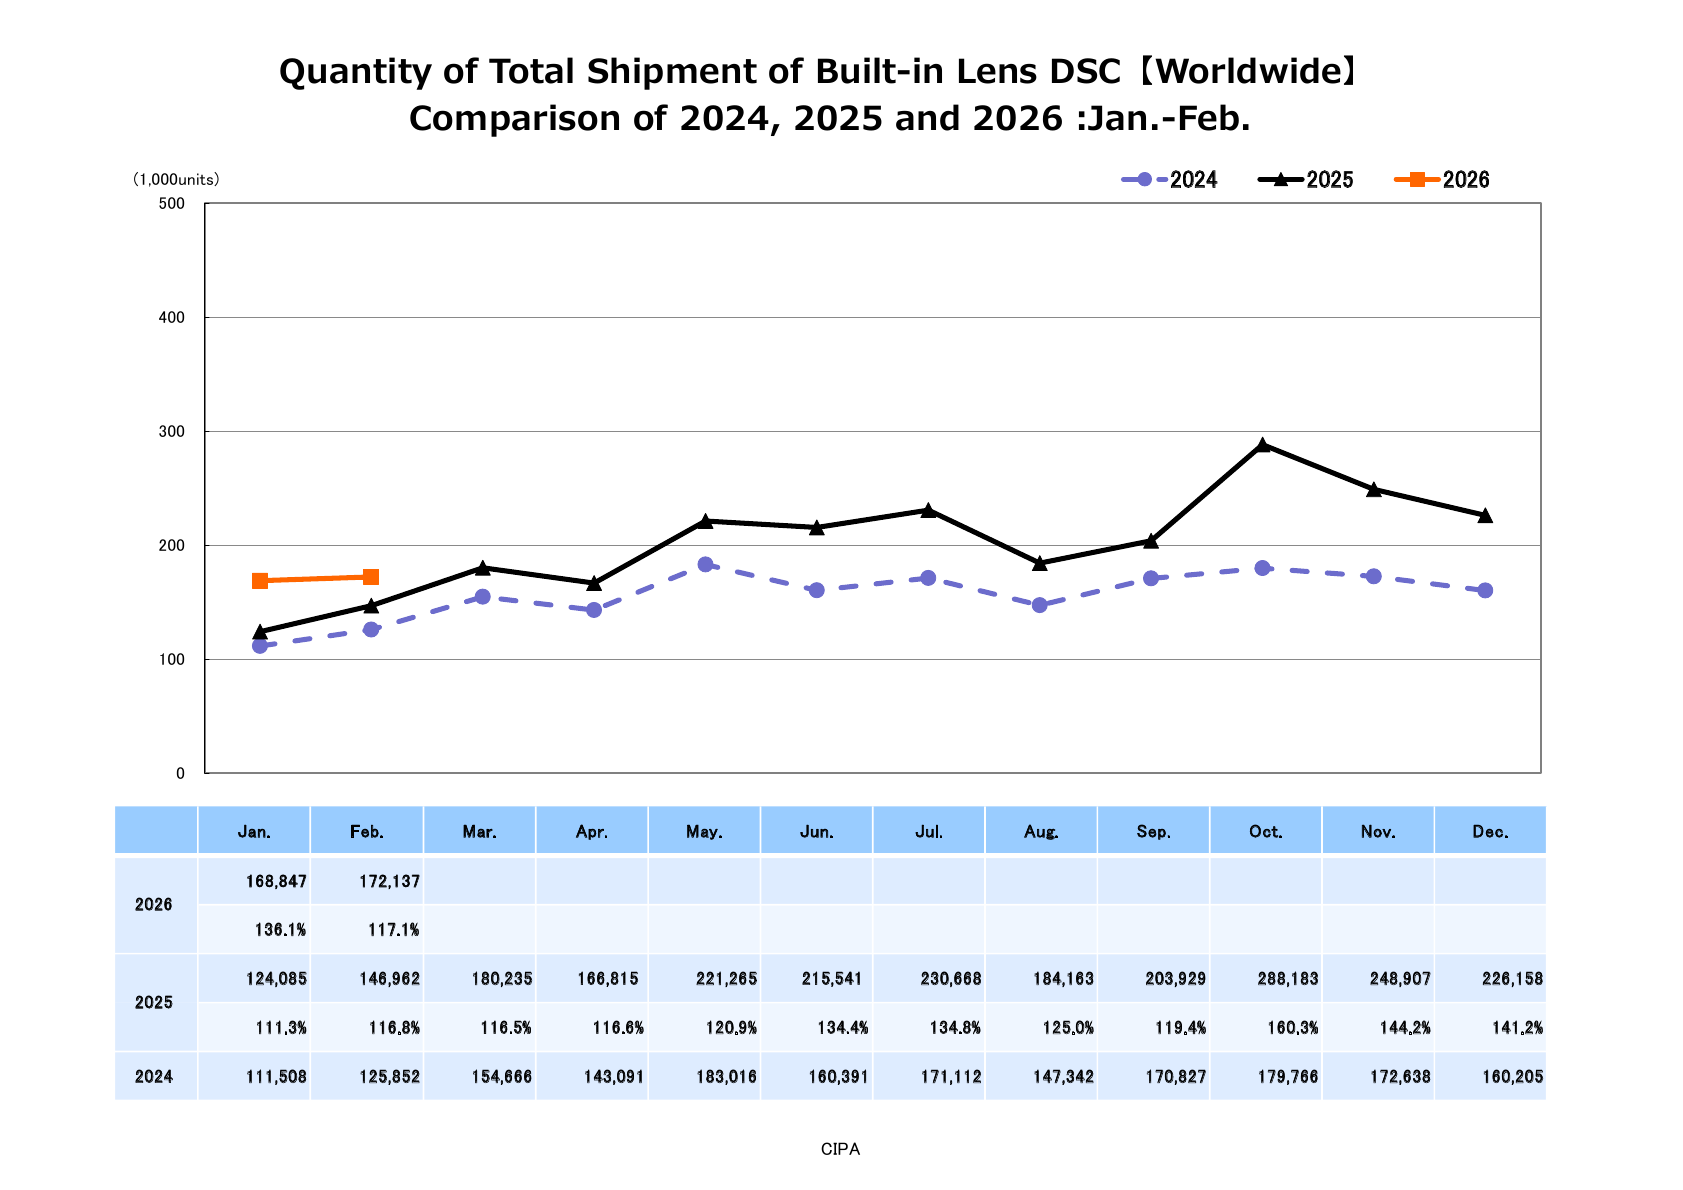Select the 2025 October peak triangle marker
This screenshot has height=1190, width=1683.
pyautogui.click(x=1262, y=445)
